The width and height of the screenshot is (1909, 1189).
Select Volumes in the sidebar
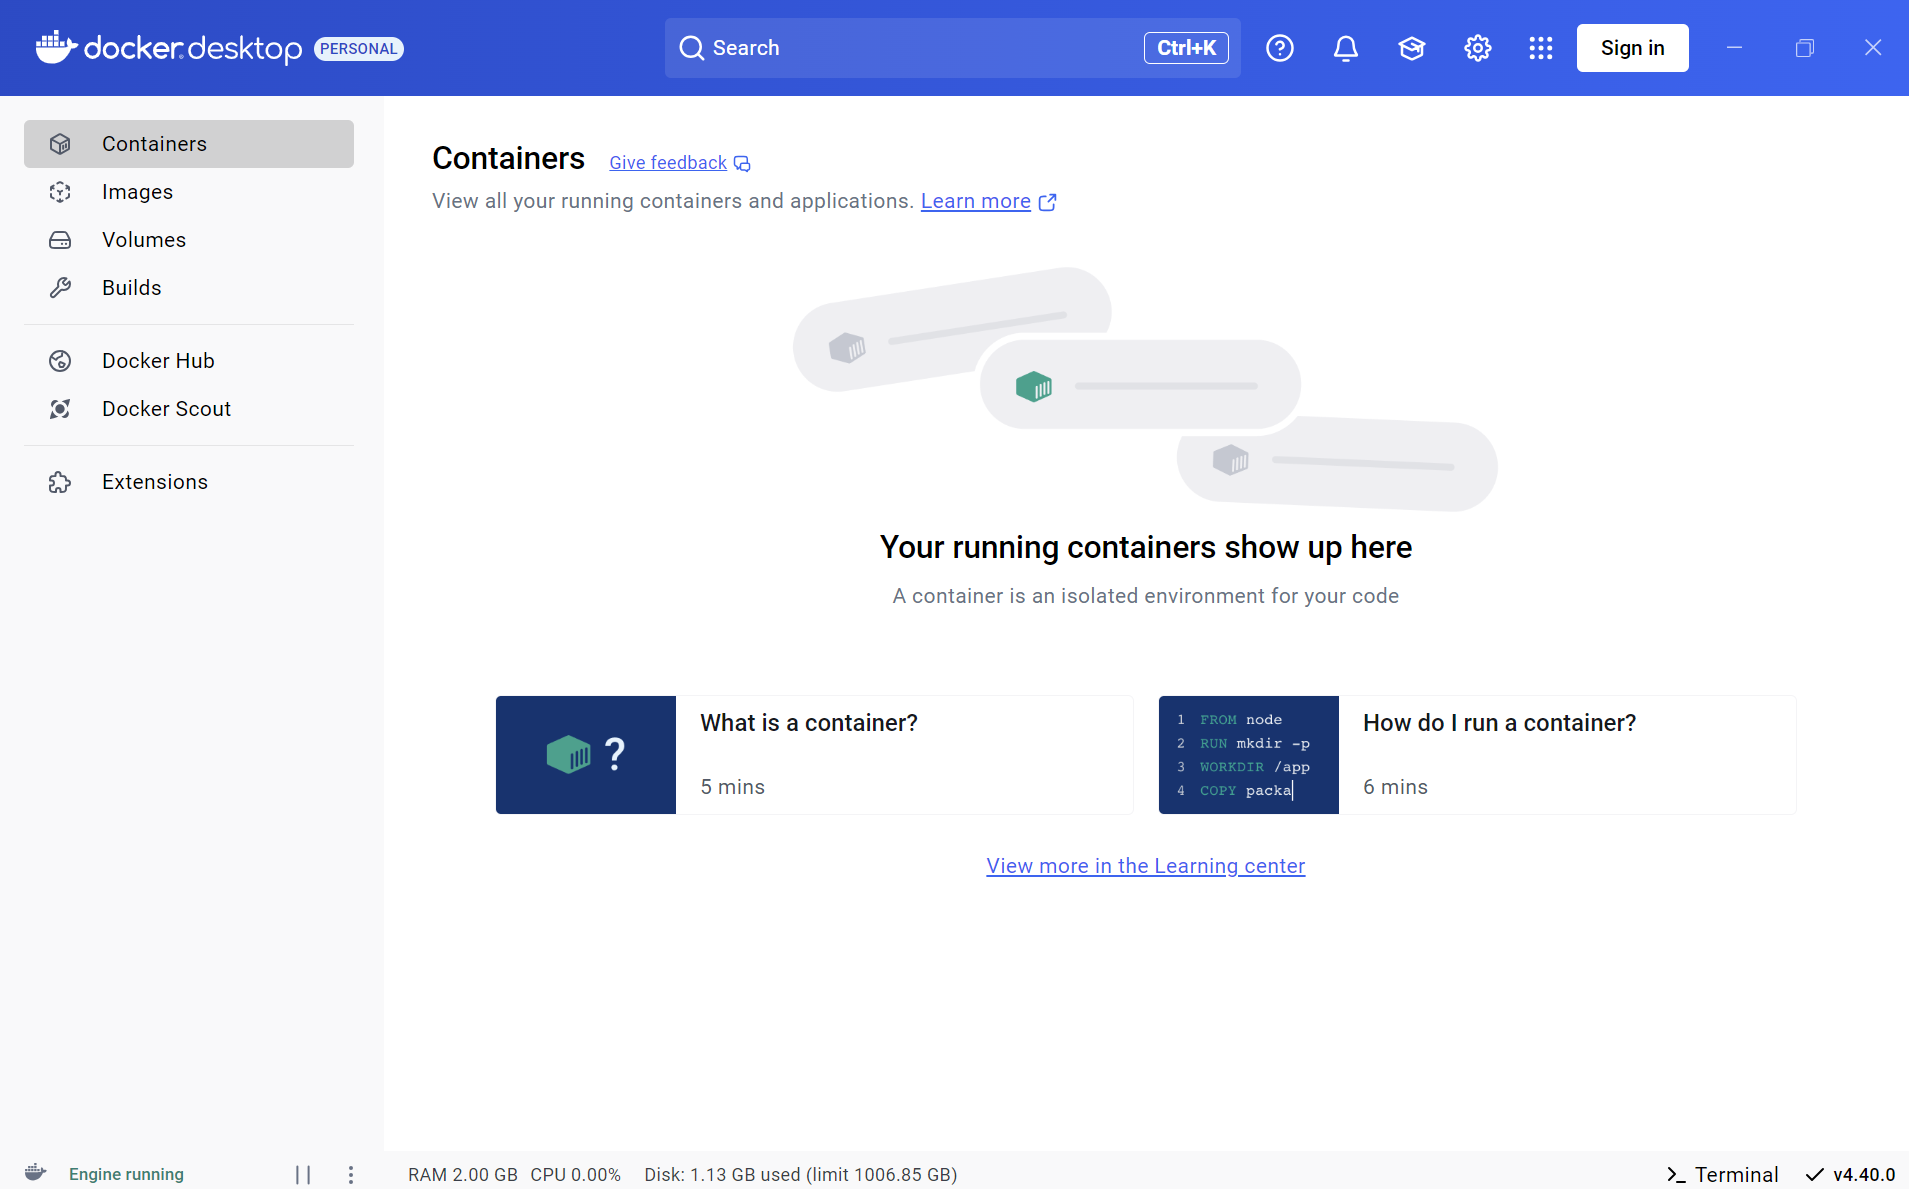point(144,239)
